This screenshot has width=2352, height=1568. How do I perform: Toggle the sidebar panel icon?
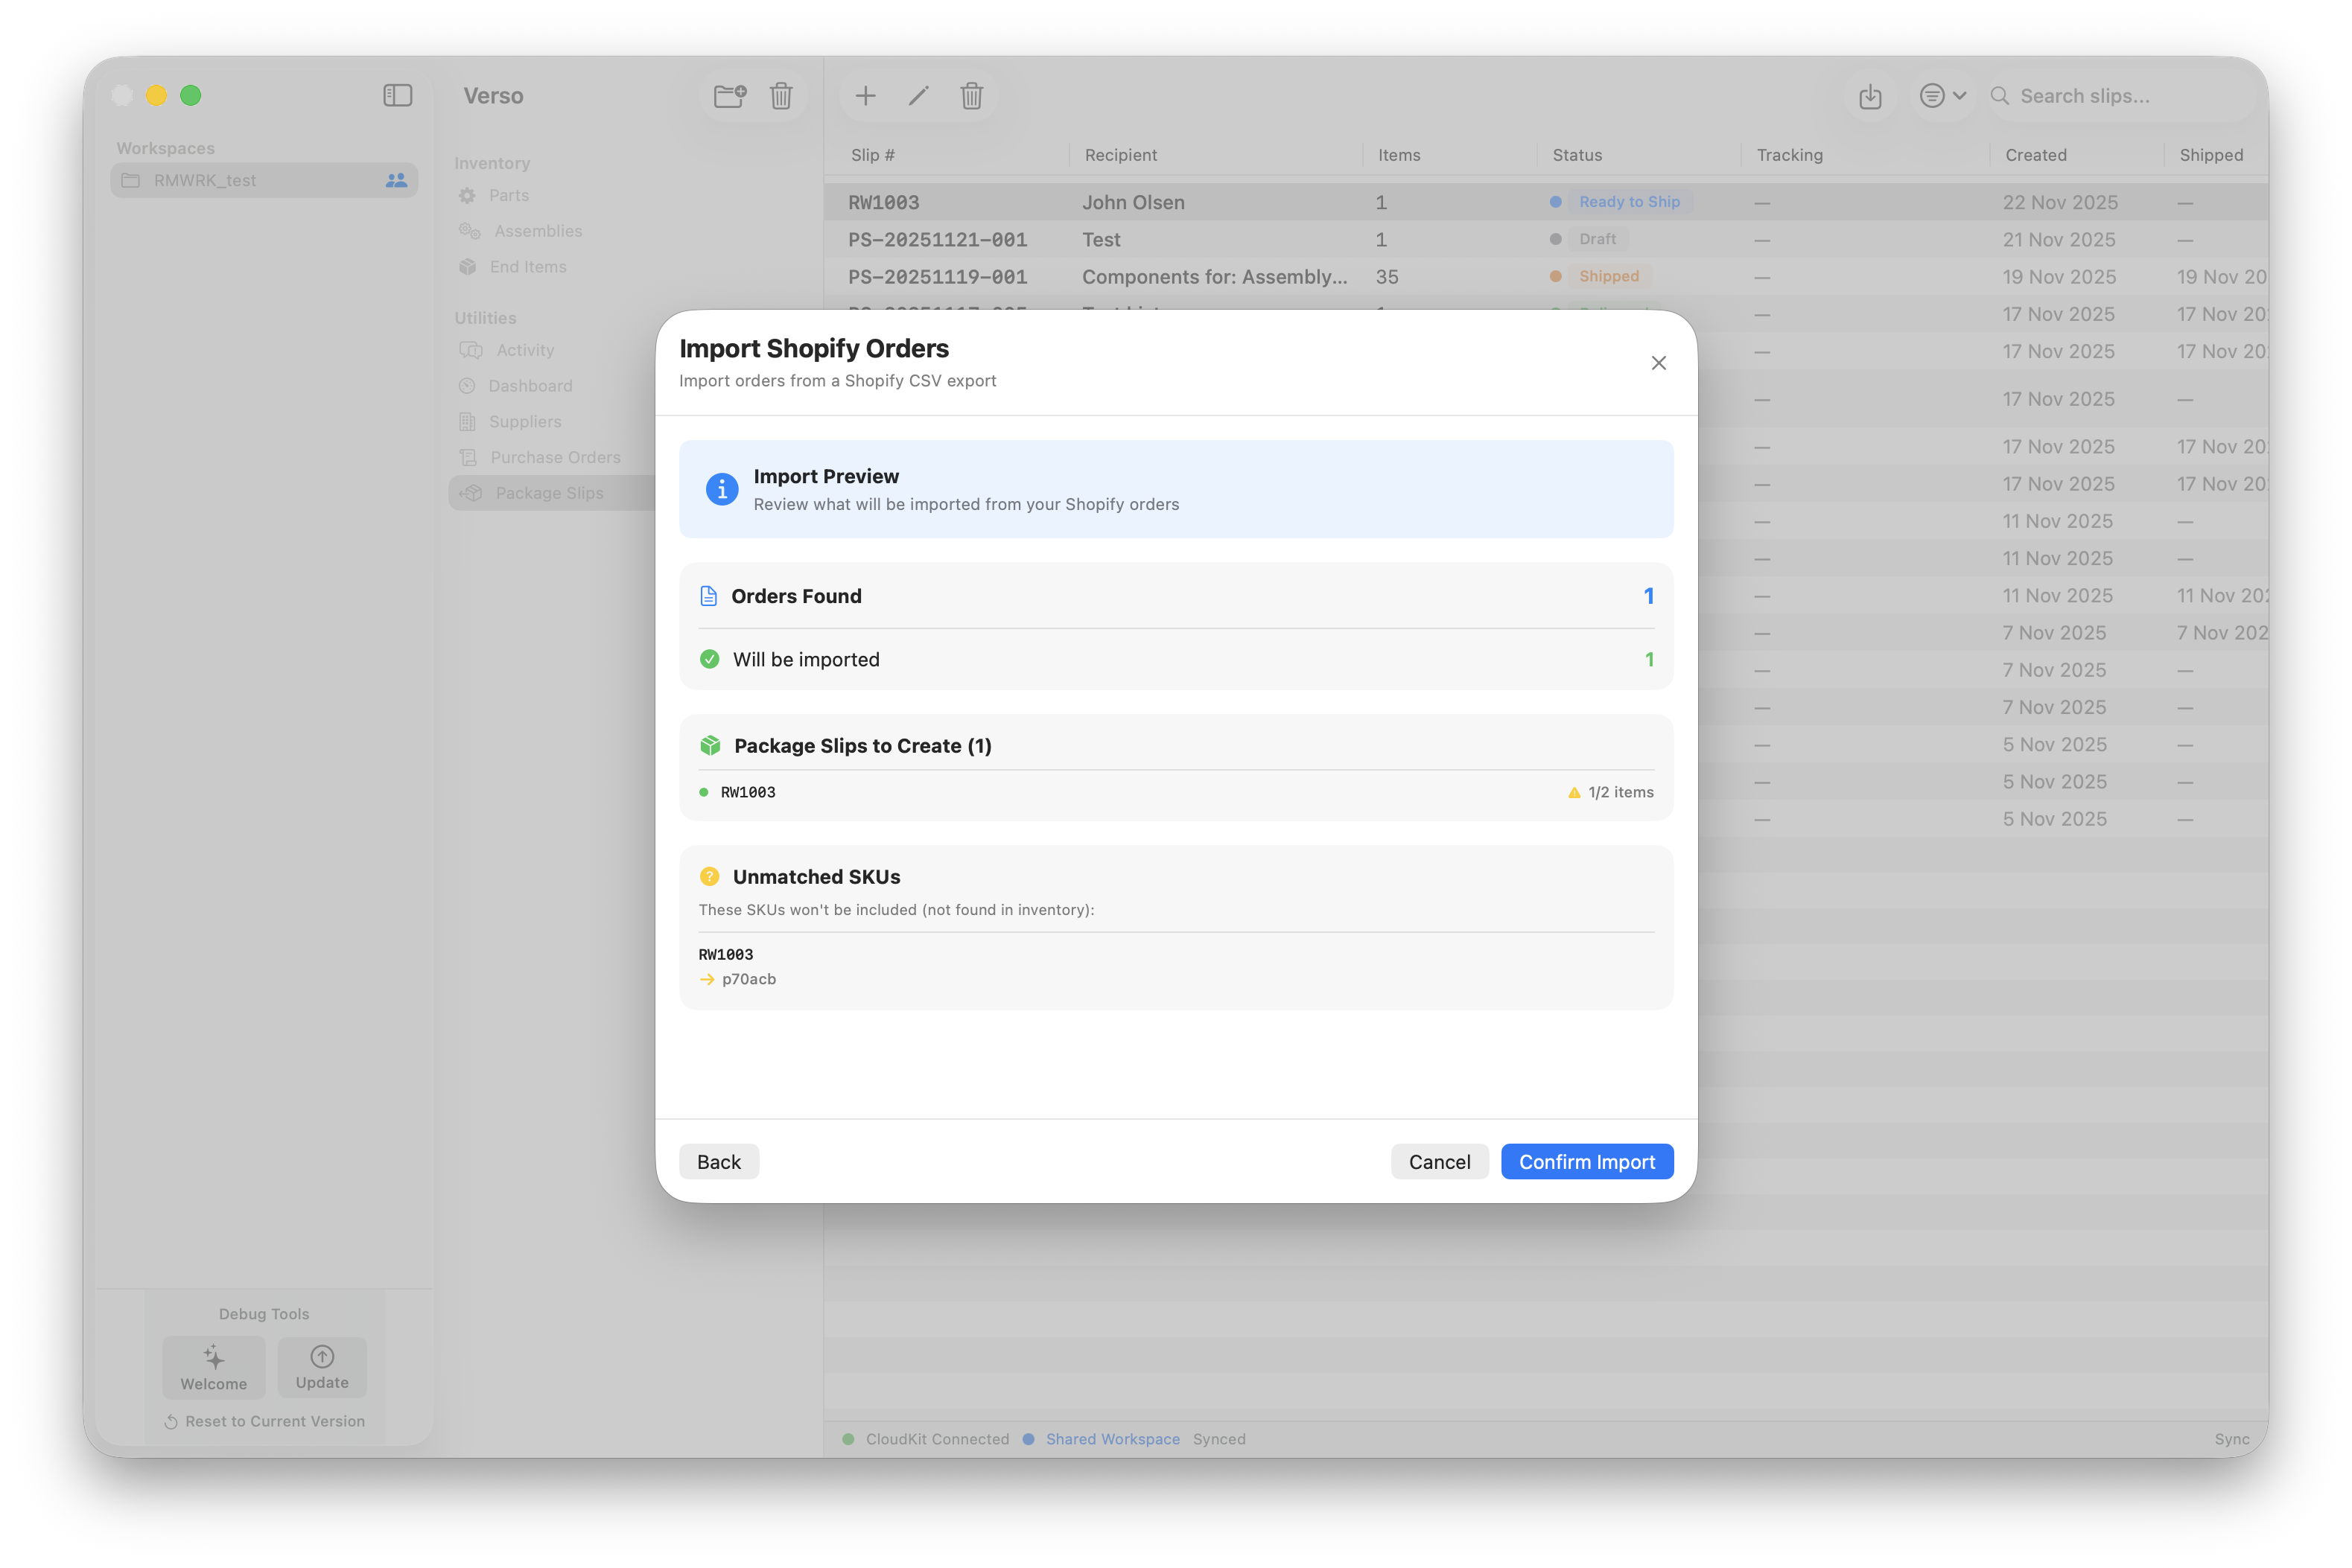point(397,96)
